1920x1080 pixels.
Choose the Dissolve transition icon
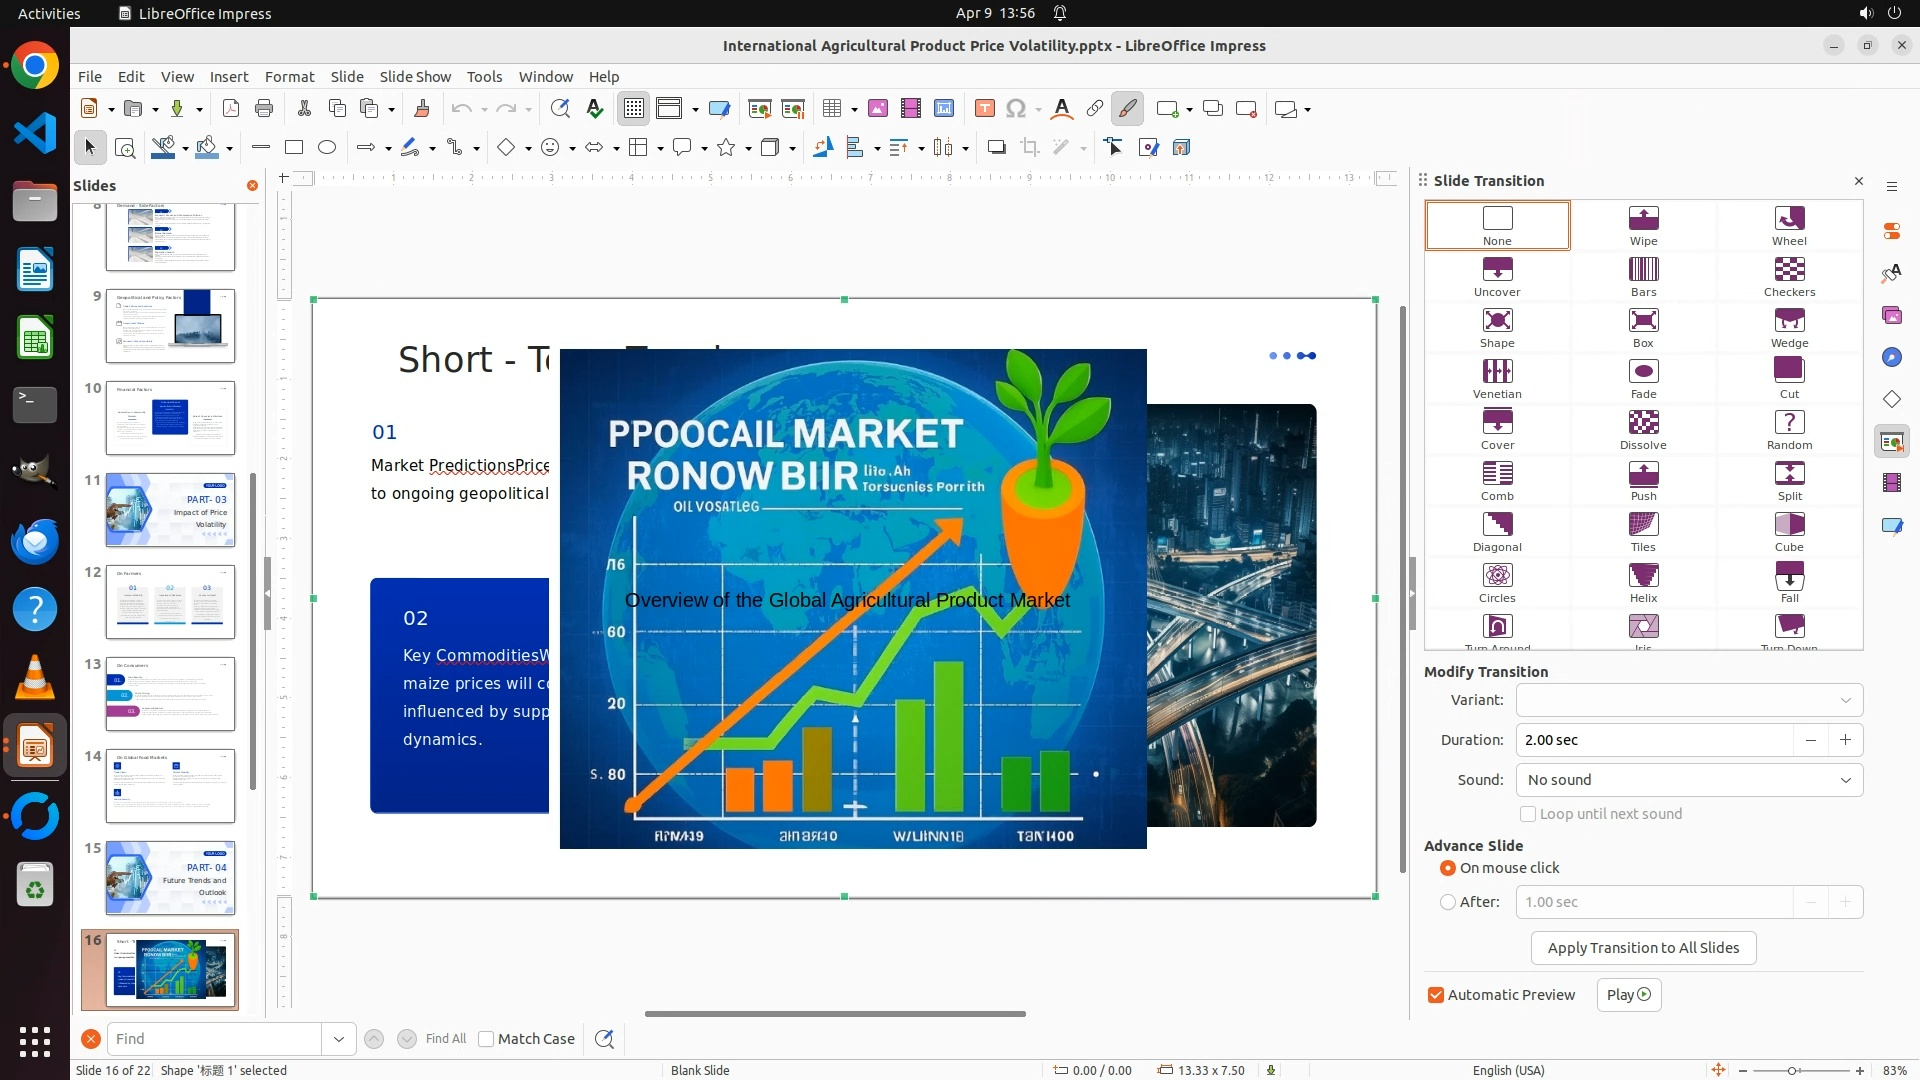tap(1643, 429)
